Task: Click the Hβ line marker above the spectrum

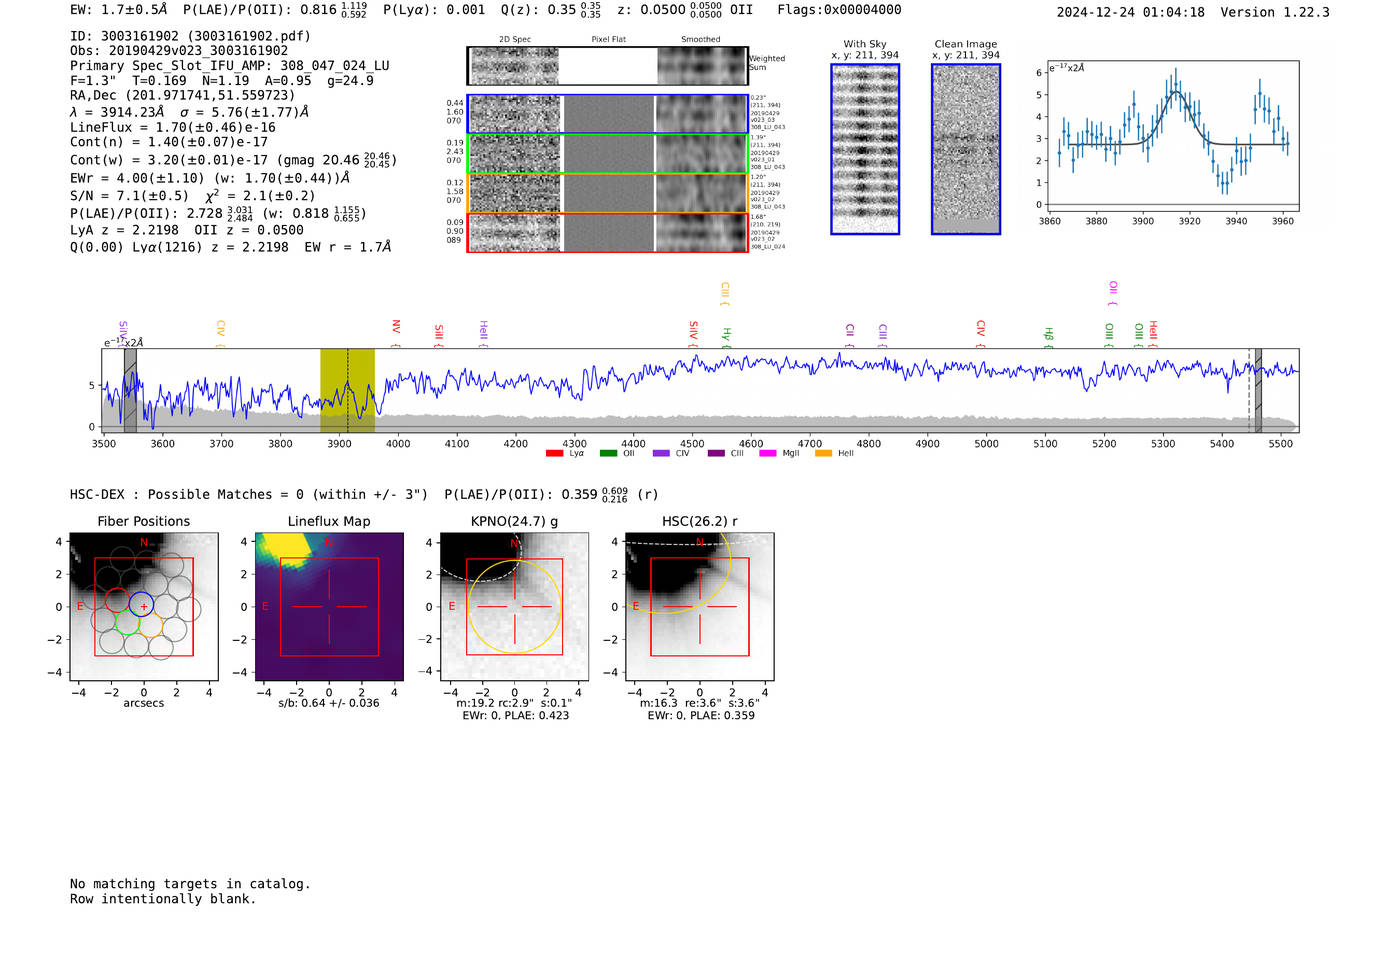Action: pos(1049,337)
